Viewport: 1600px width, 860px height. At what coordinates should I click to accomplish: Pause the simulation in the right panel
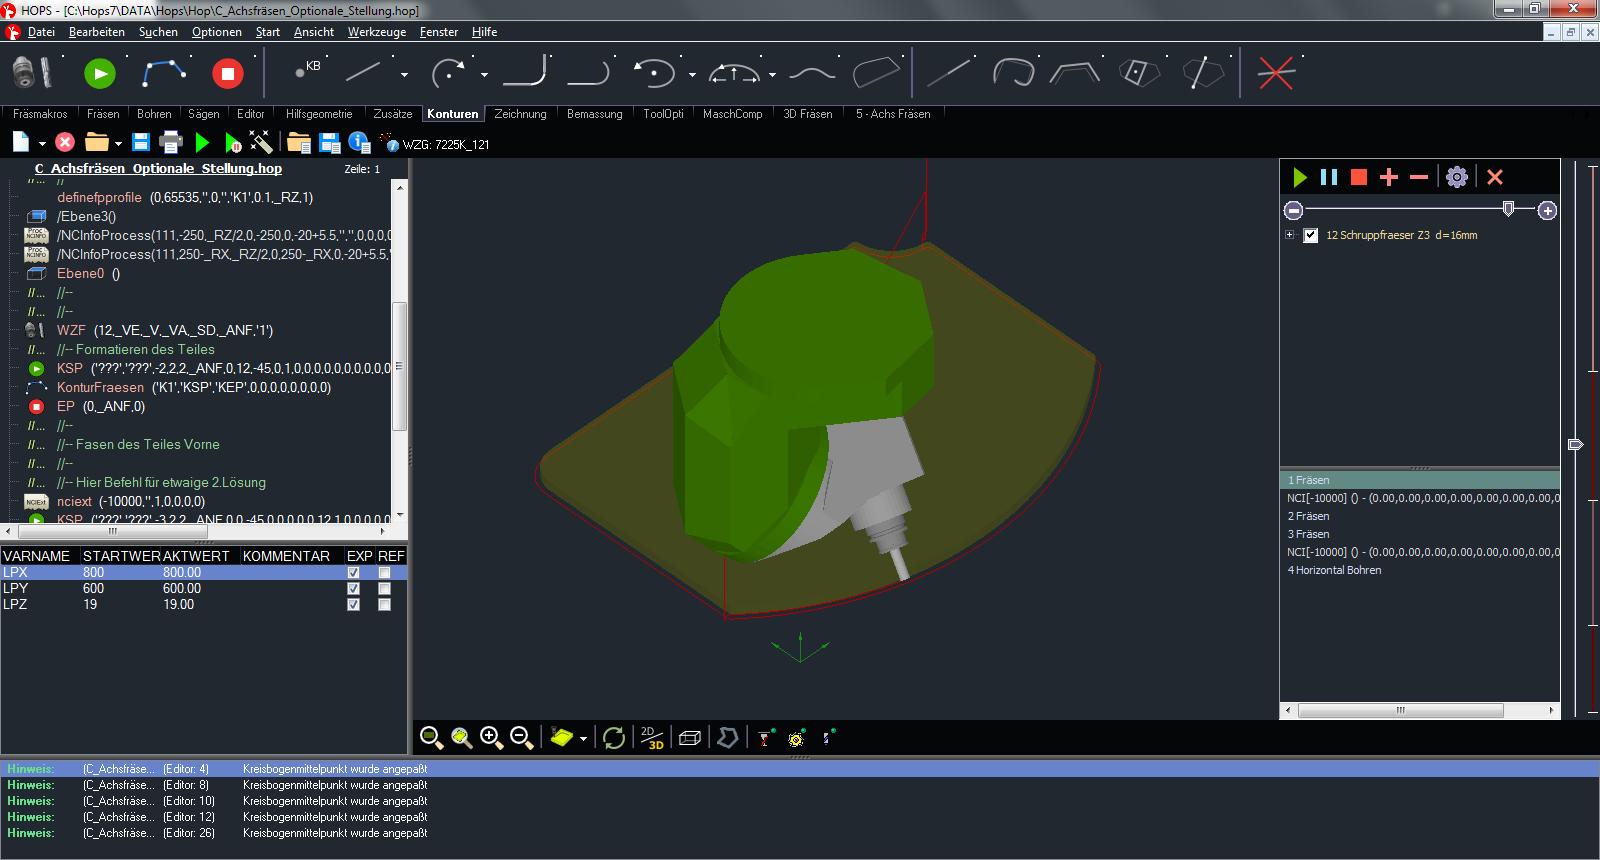(1329, 177)
